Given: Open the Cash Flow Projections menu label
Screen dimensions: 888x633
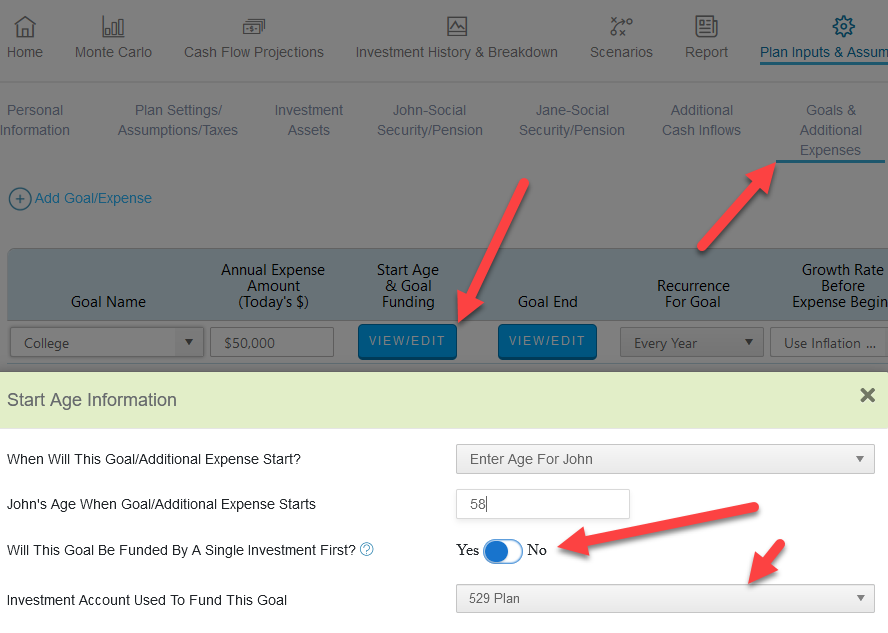Looking at the screenshot, I should coord(254,52).
